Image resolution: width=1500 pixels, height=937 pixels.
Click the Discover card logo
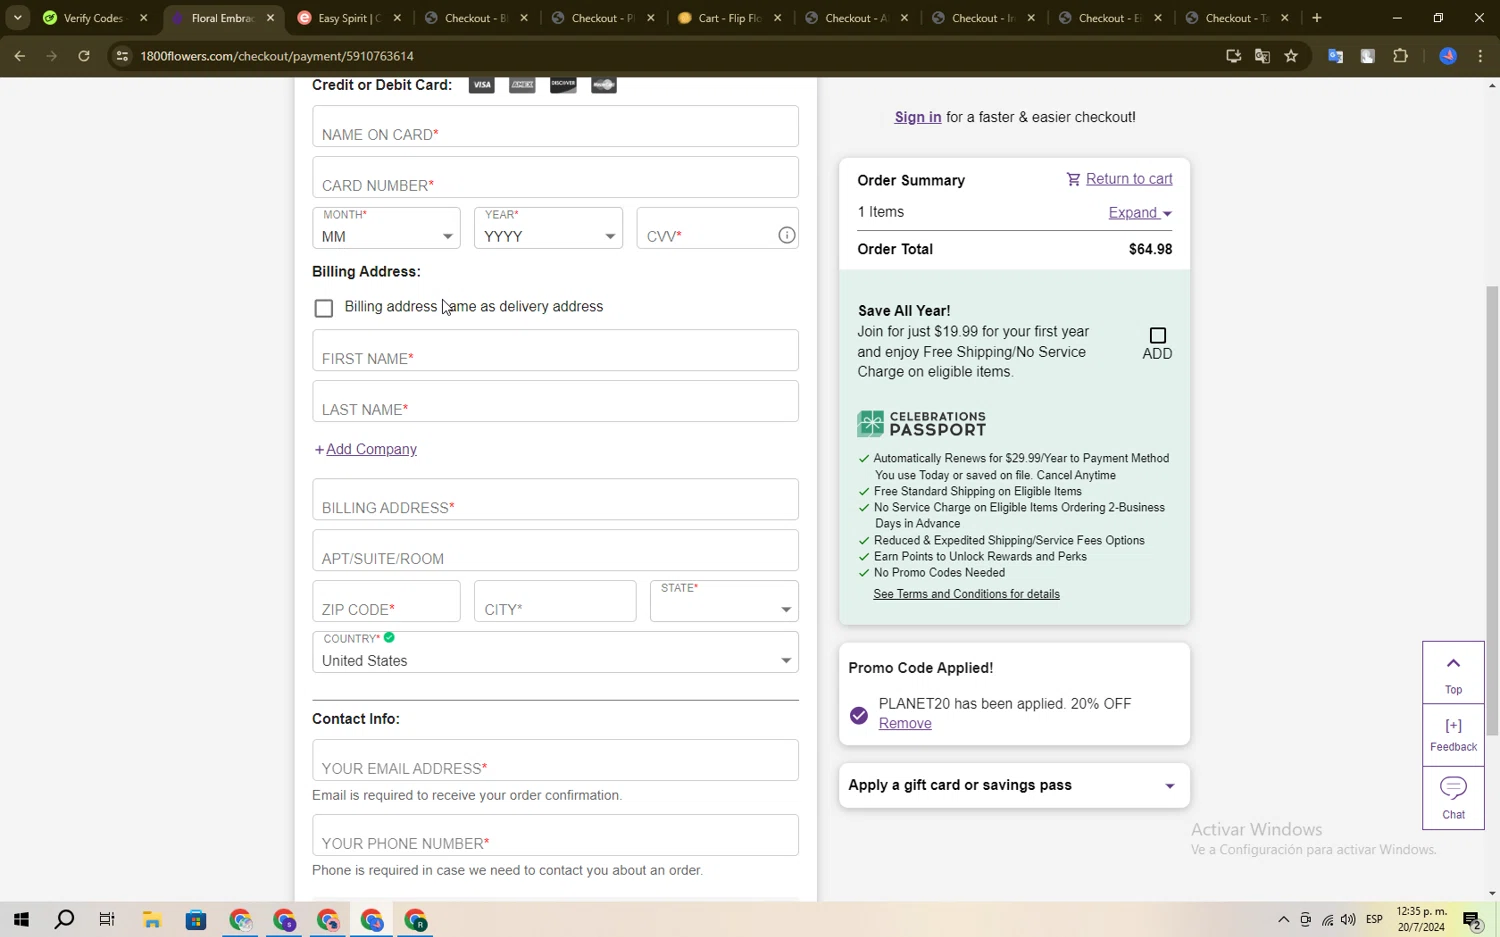(563, 85)
